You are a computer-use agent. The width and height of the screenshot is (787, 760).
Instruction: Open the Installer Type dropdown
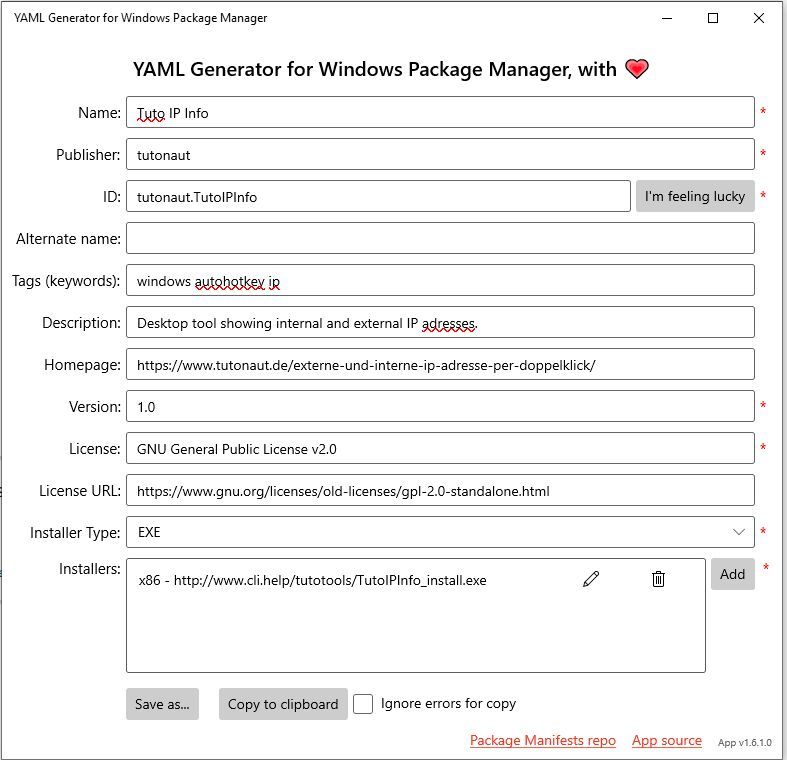tap(440, 532)
